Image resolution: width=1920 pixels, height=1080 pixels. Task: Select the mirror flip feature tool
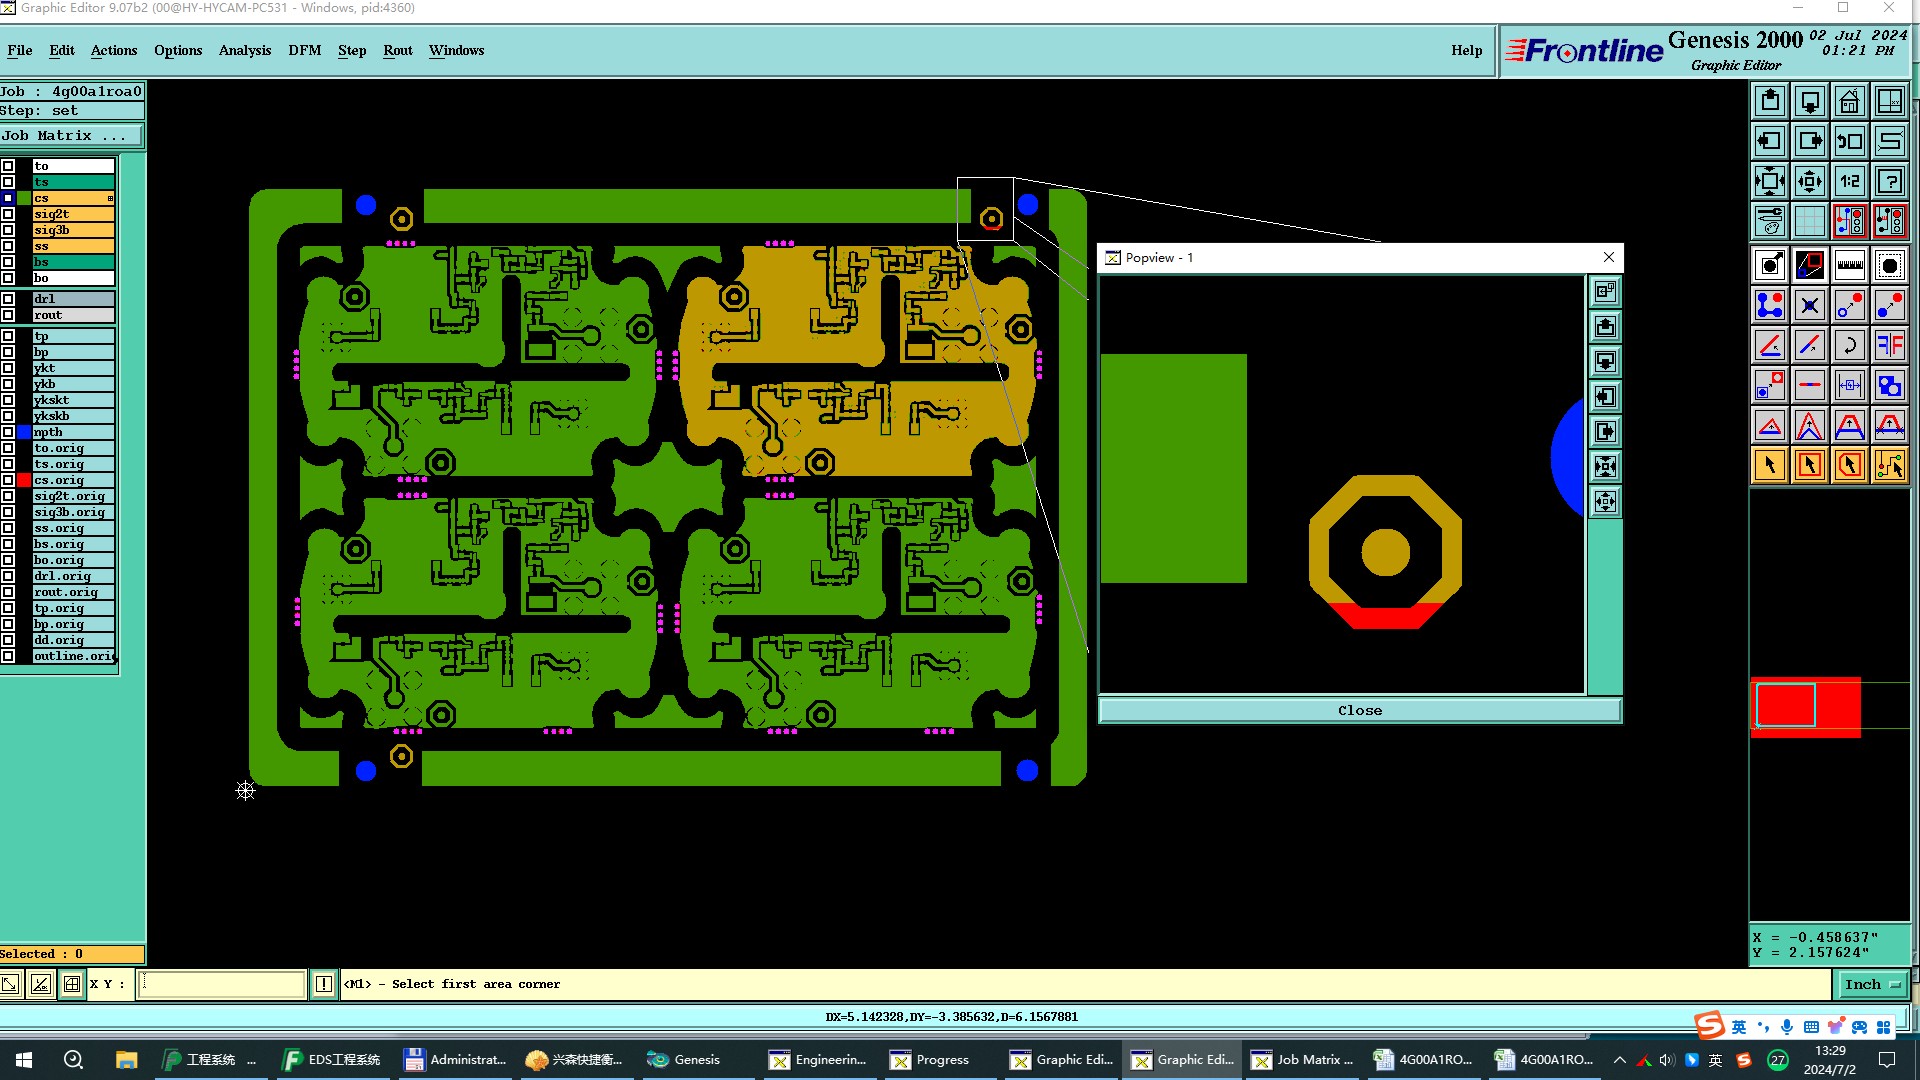1889,345
